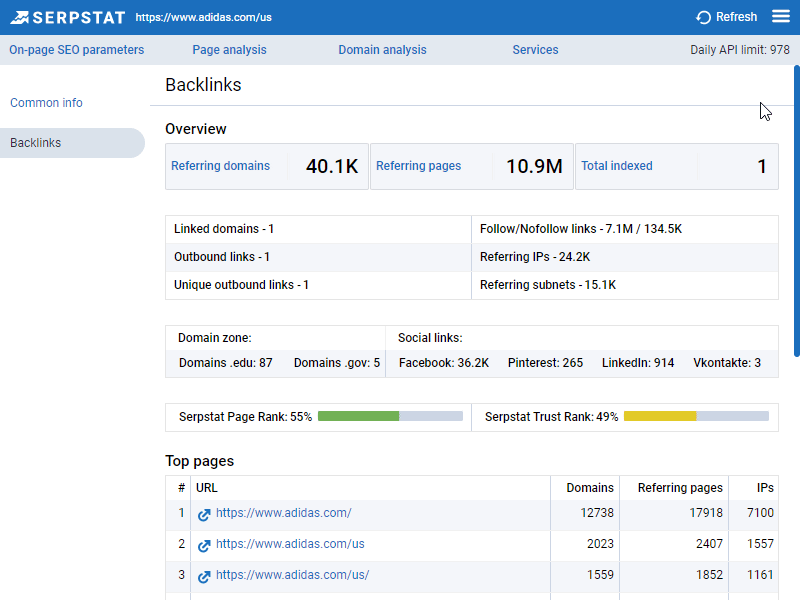This screenshot has height=600, width=800.
Task: Click Referring pages value 2407
Action: click(x=710, y=544)
